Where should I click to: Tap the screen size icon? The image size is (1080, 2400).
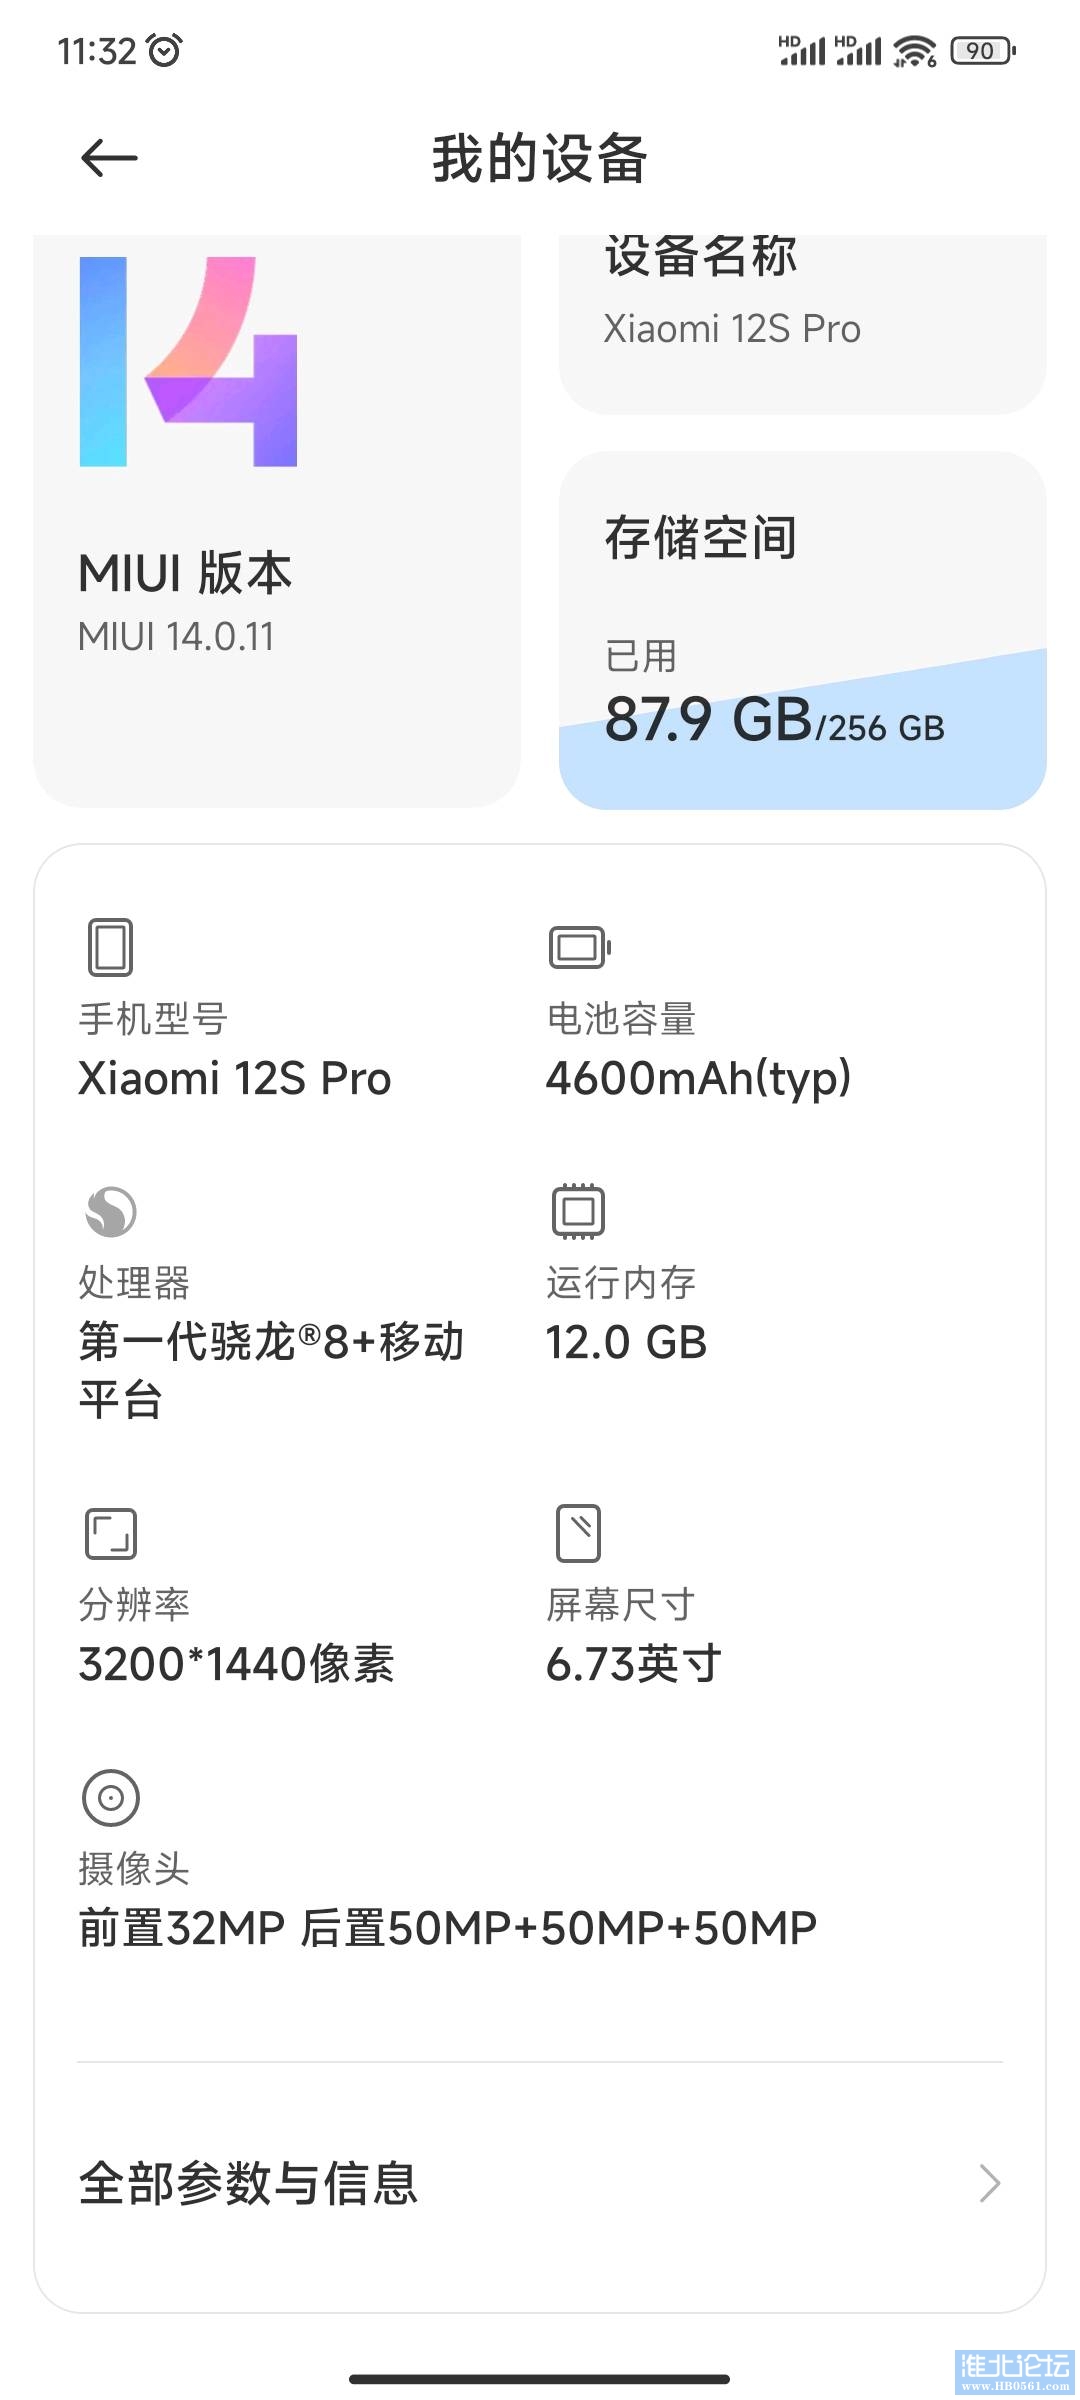pyautogui.click(x=578, y=1532)
